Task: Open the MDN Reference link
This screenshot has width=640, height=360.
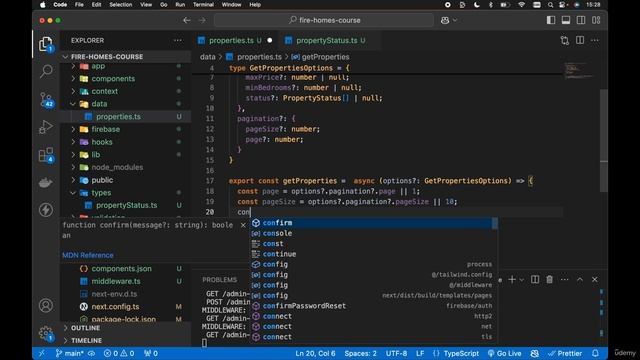Action: (x=88, y=255)
